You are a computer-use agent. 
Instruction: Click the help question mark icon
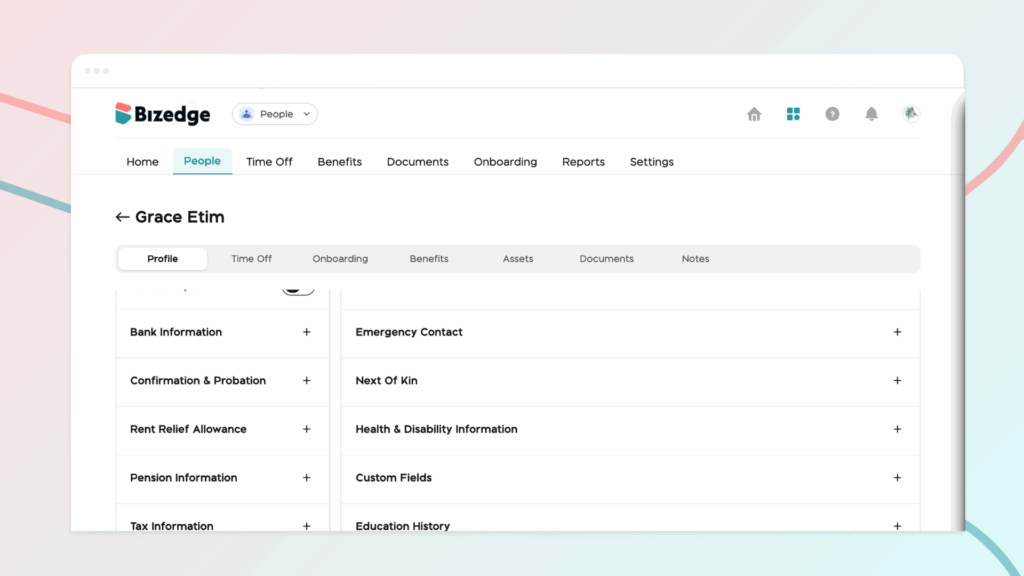[x=832, y=114]
